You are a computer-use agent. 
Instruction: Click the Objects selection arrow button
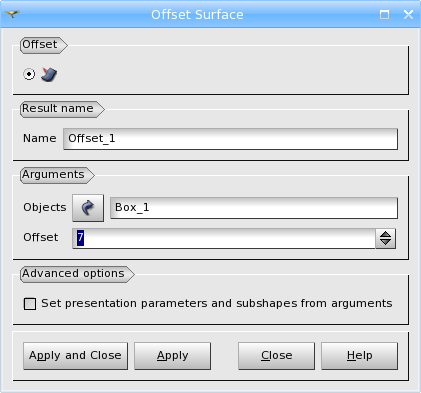tap(88, 208)
